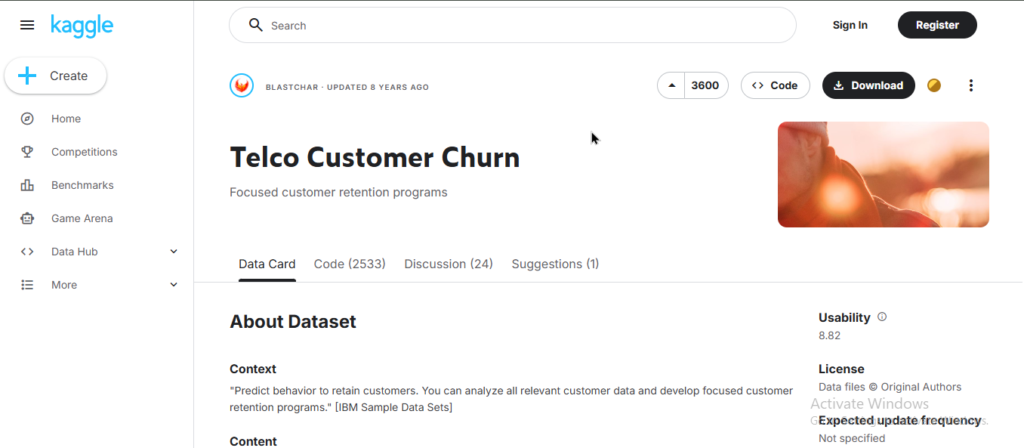
Task: Click the Benchmarks chart icon
Action: [x=27, y=185]
